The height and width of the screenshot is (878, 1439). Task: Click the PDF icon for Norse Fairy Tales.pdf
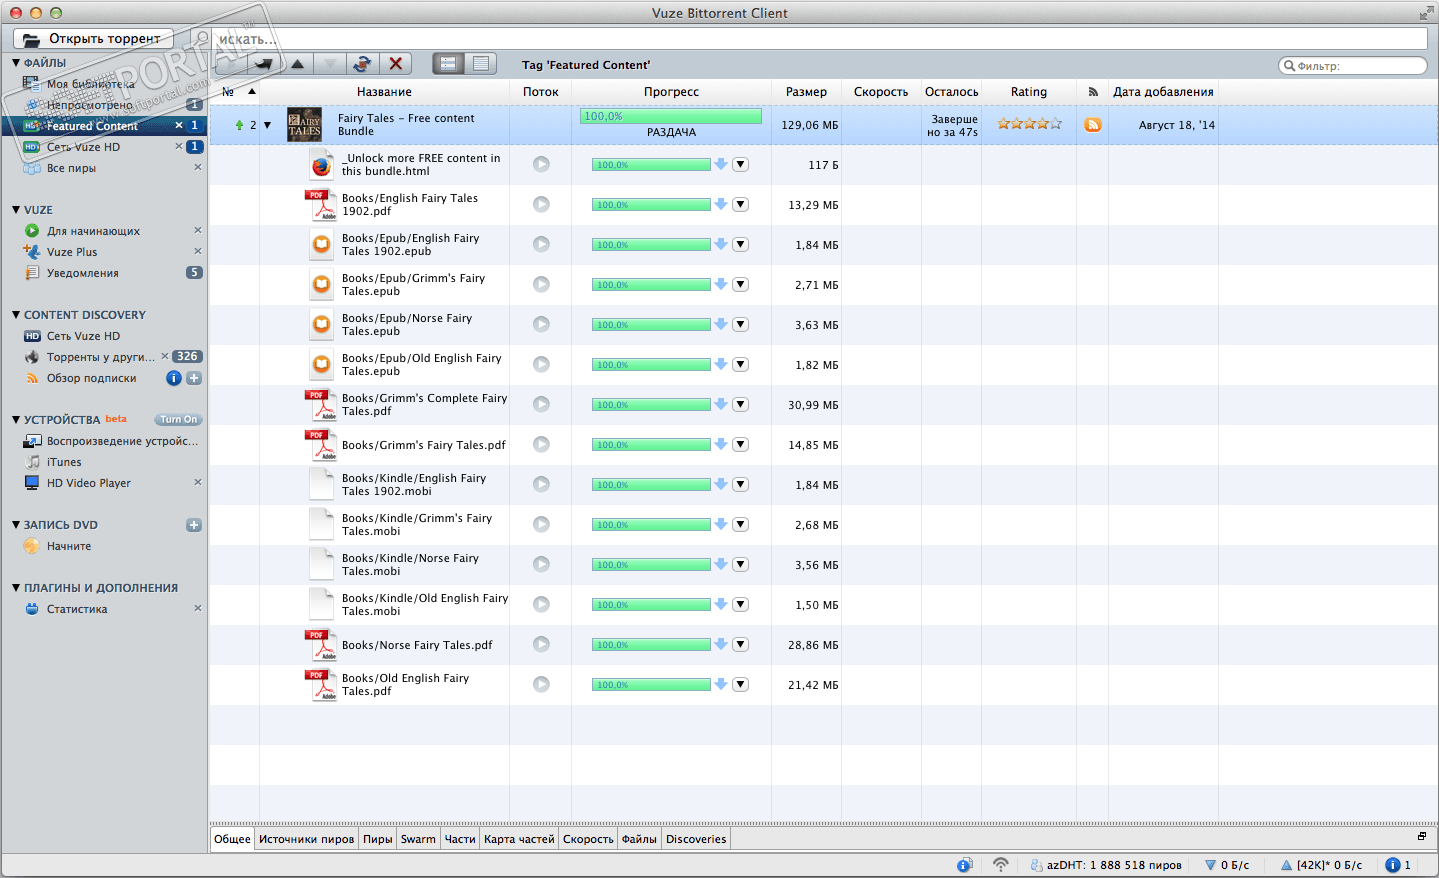point(321,645)
